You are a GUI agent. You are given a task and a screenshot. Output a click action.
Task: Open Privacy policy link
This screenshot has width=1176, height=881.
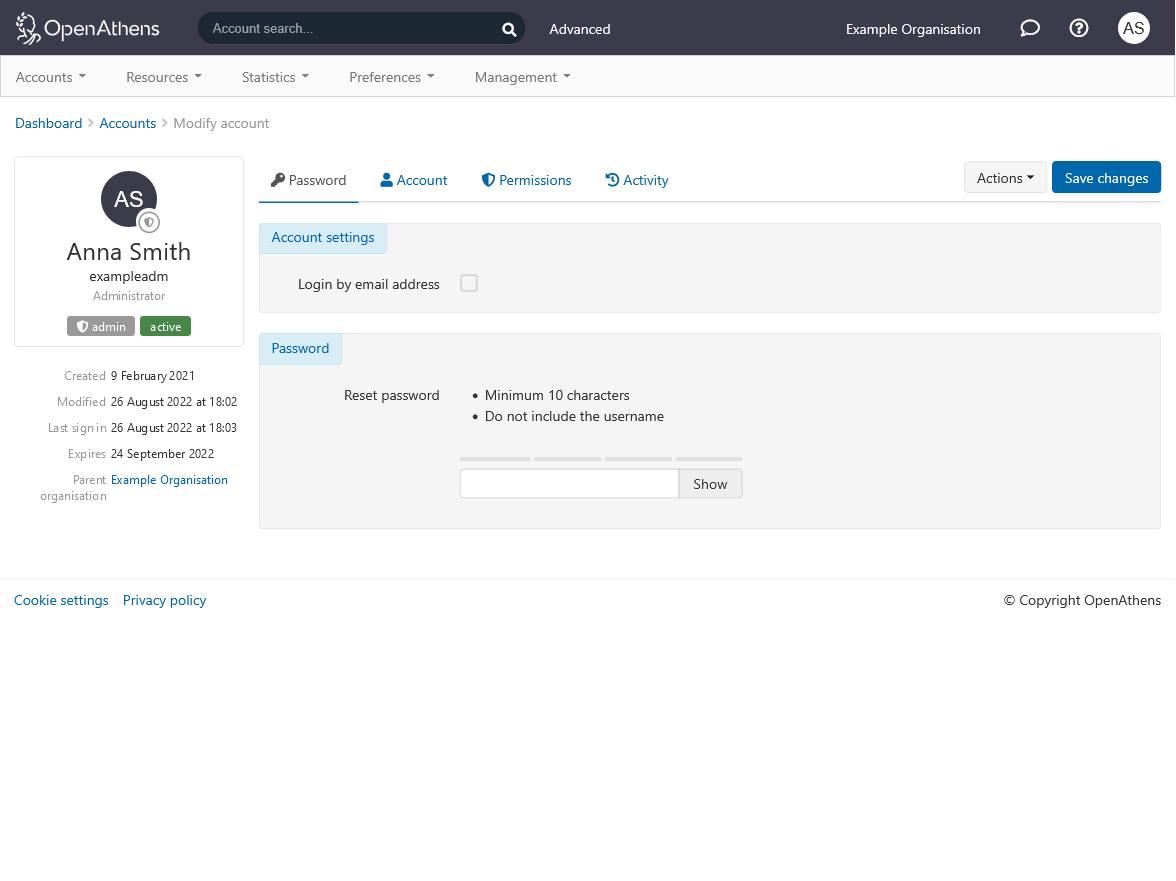coord(164,601)
